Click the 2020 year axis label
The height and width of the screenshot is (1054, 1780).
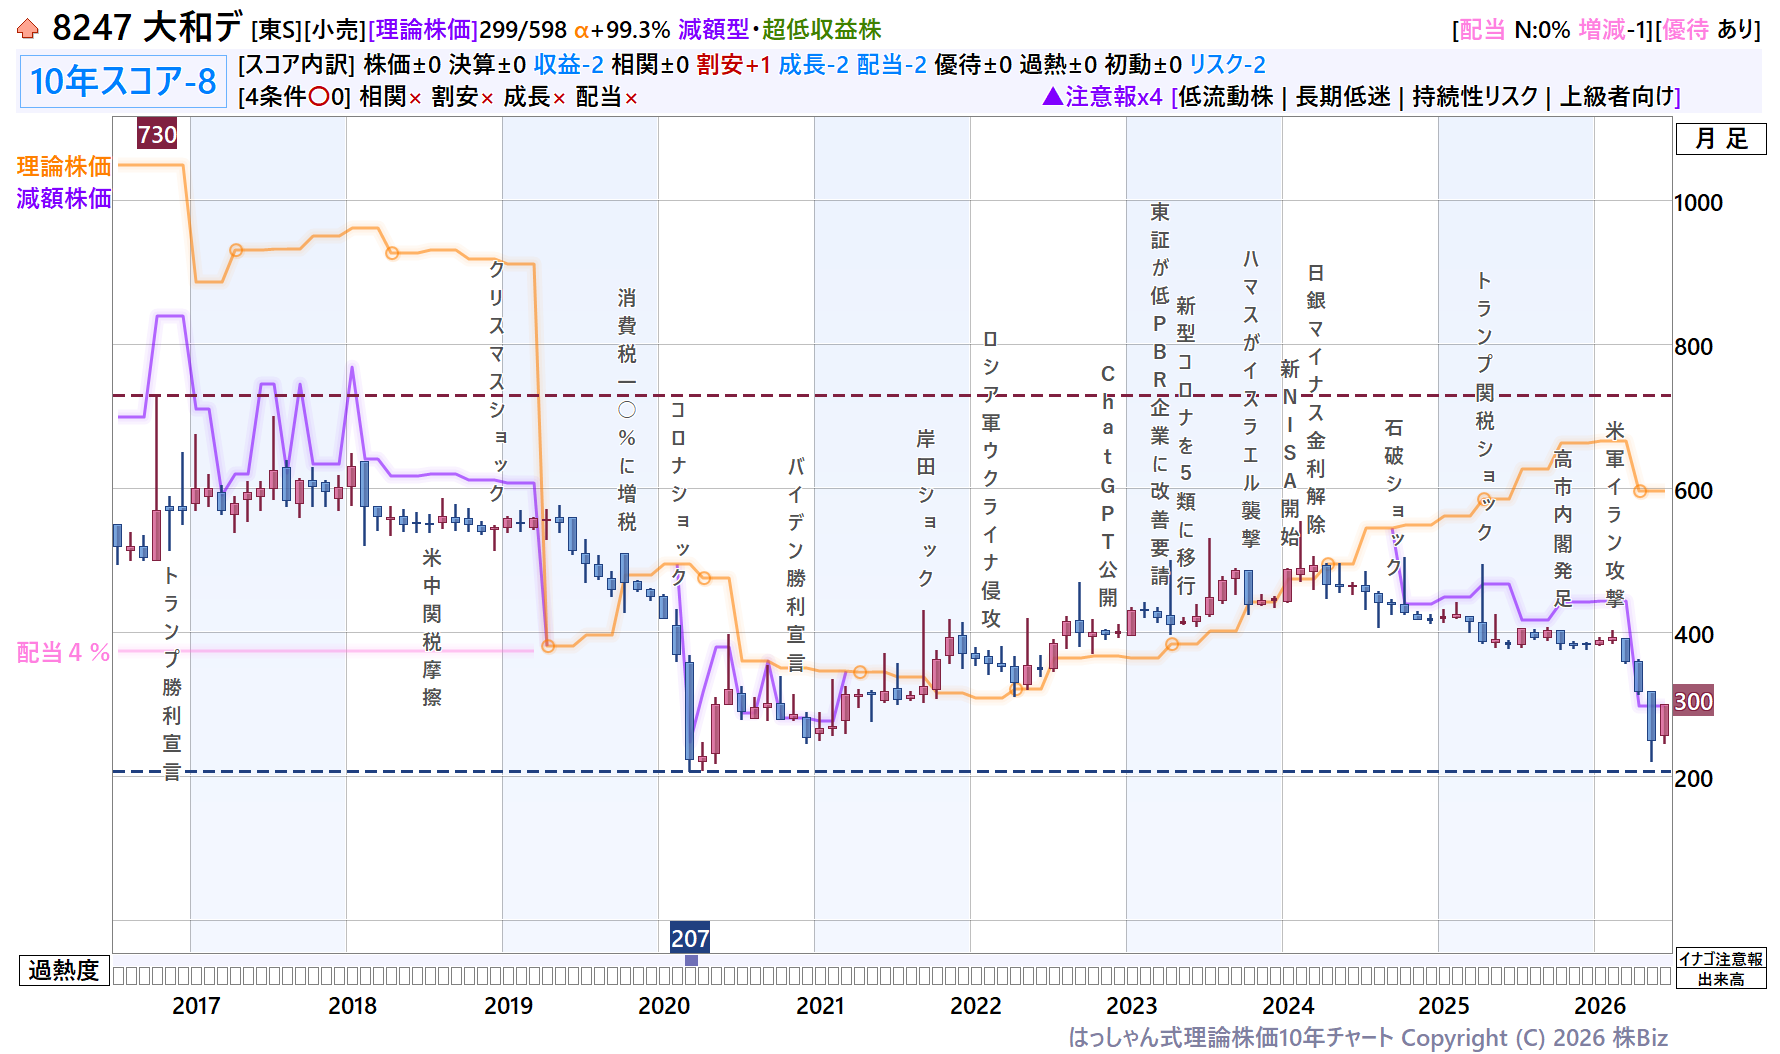coord(664,1006)
